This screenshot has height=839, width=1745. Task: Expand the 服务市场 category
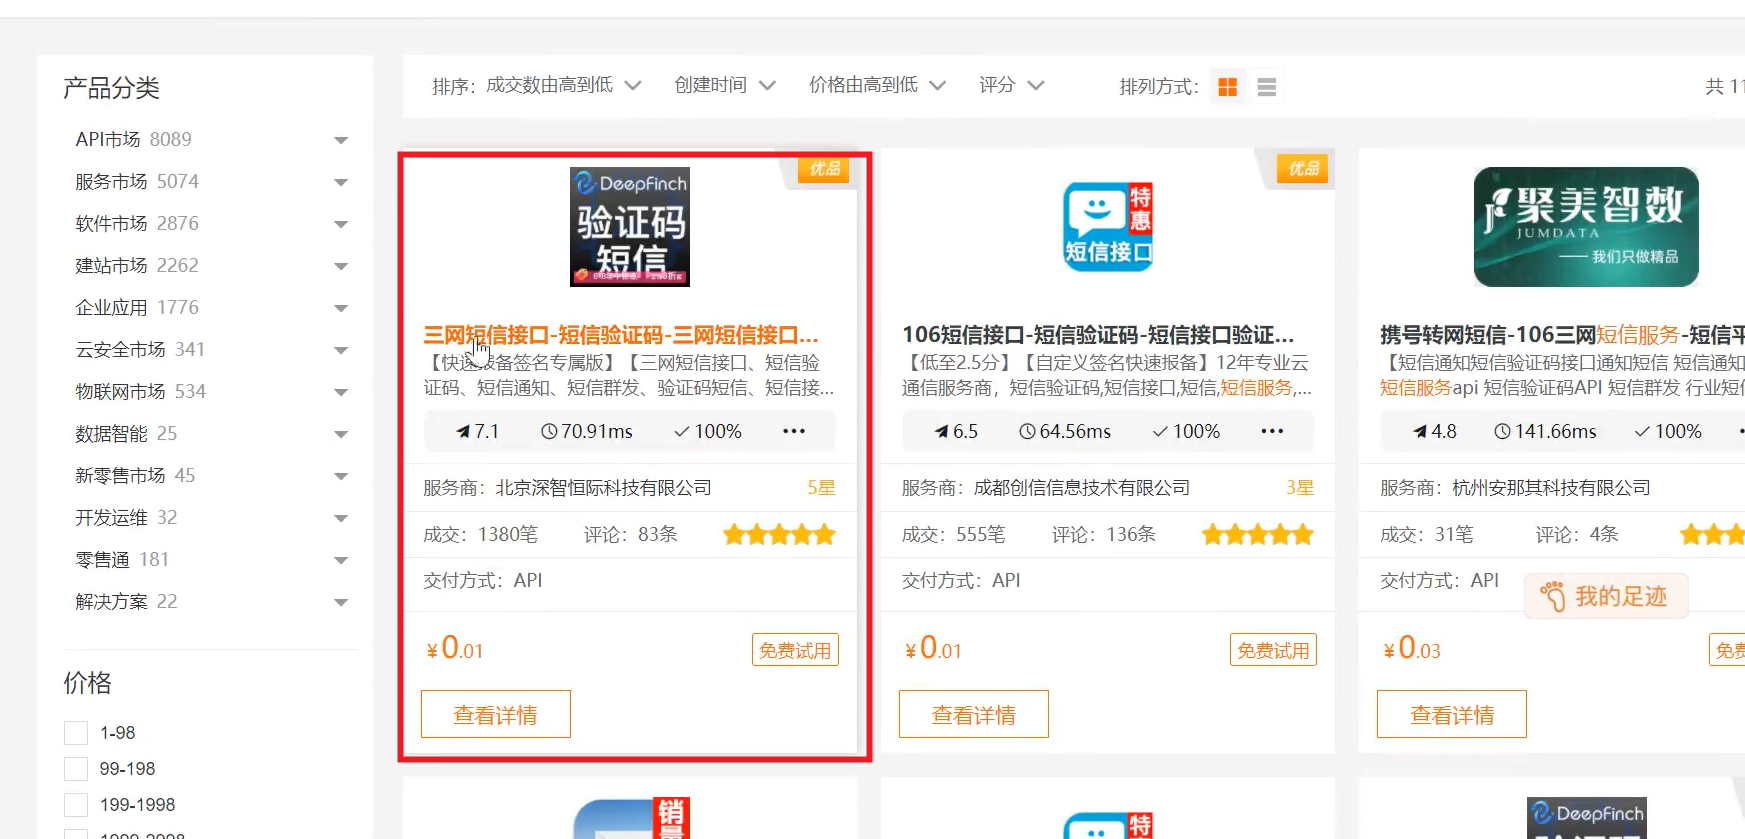[x=341, y=182]
